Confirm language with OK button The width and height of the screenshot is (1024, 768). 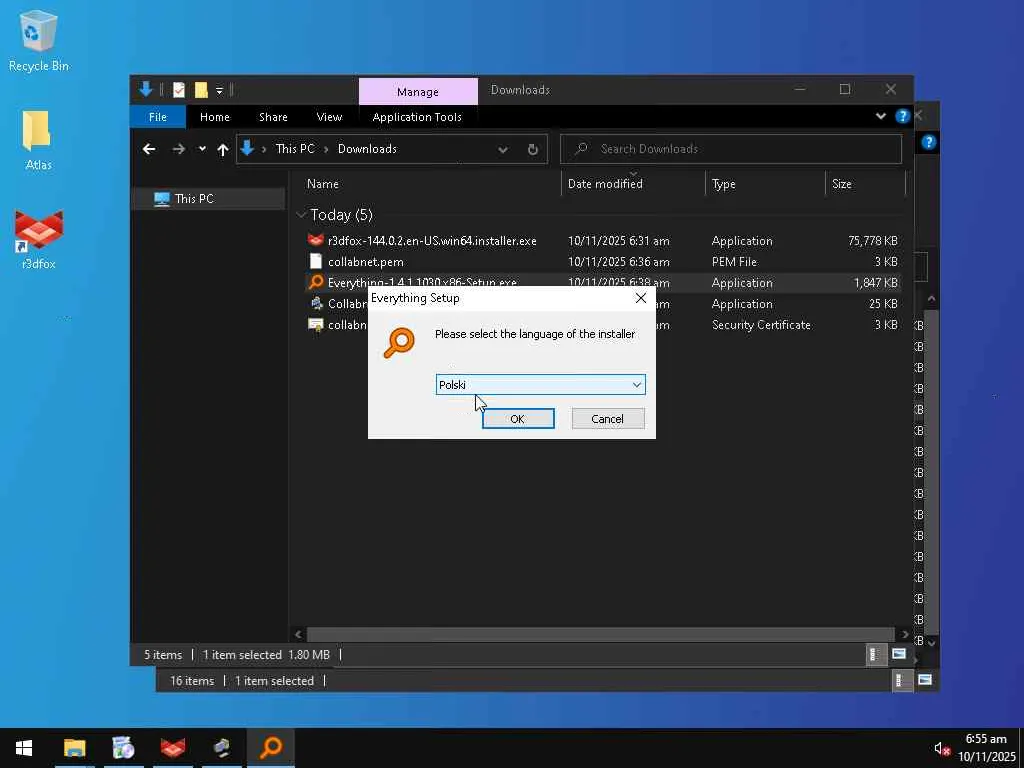[x=518, y=419]
